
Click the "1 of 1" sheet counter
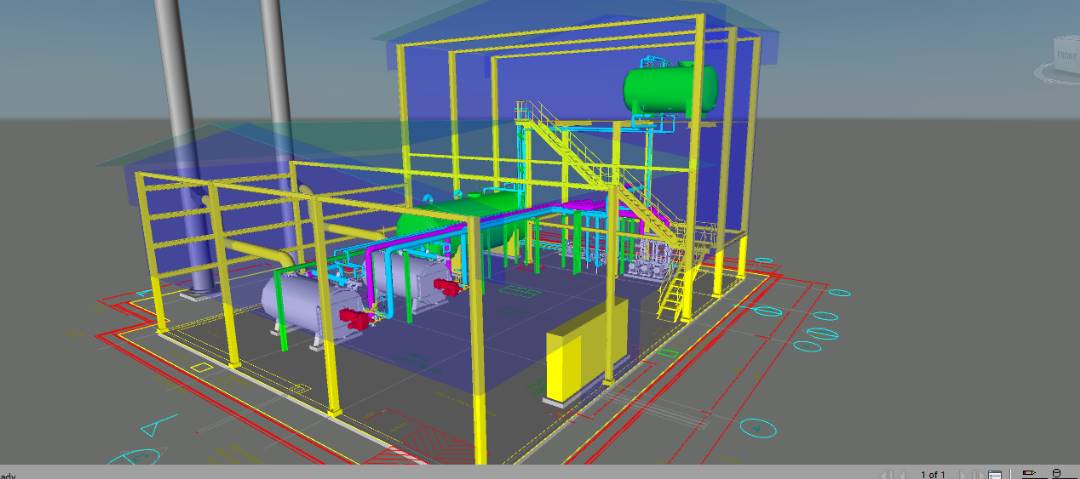point(932,474)
